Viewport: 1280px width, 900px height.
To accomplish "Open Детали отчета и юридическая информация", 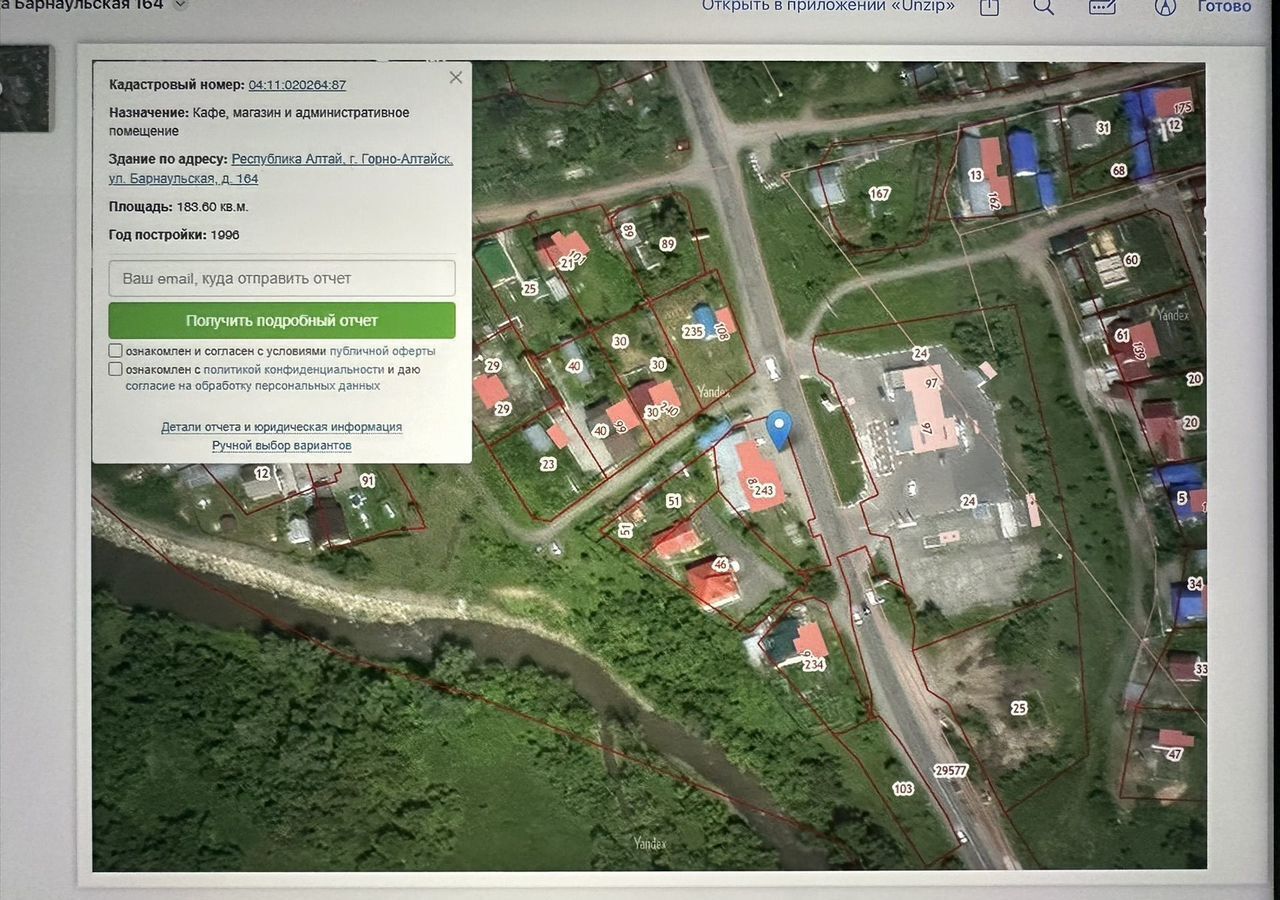I will click(x=282, y=427).
